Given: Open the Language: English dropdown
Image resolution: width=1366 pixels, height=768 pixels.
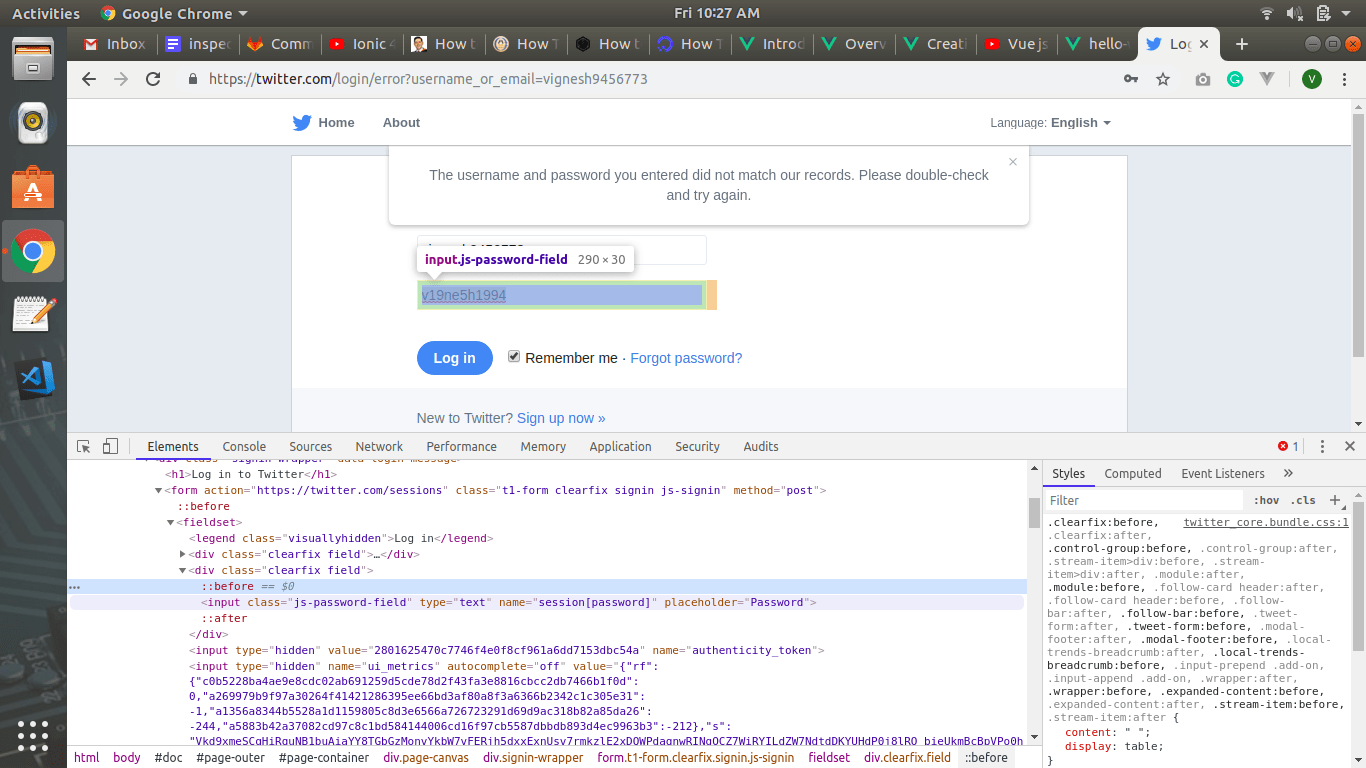Looking at the screenshot, I should pyautogui.click(x=1050, y=123).
